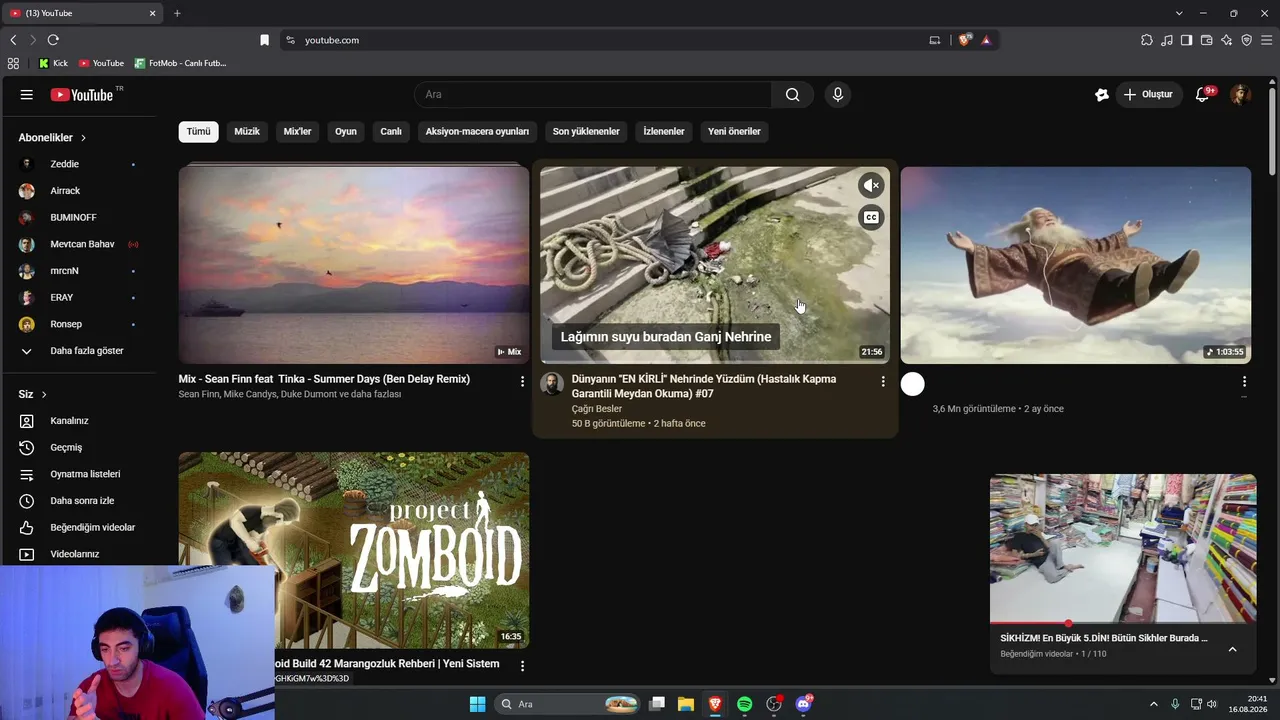
Task: Open Brave VPN shield icon
Action: point(1247,40)
